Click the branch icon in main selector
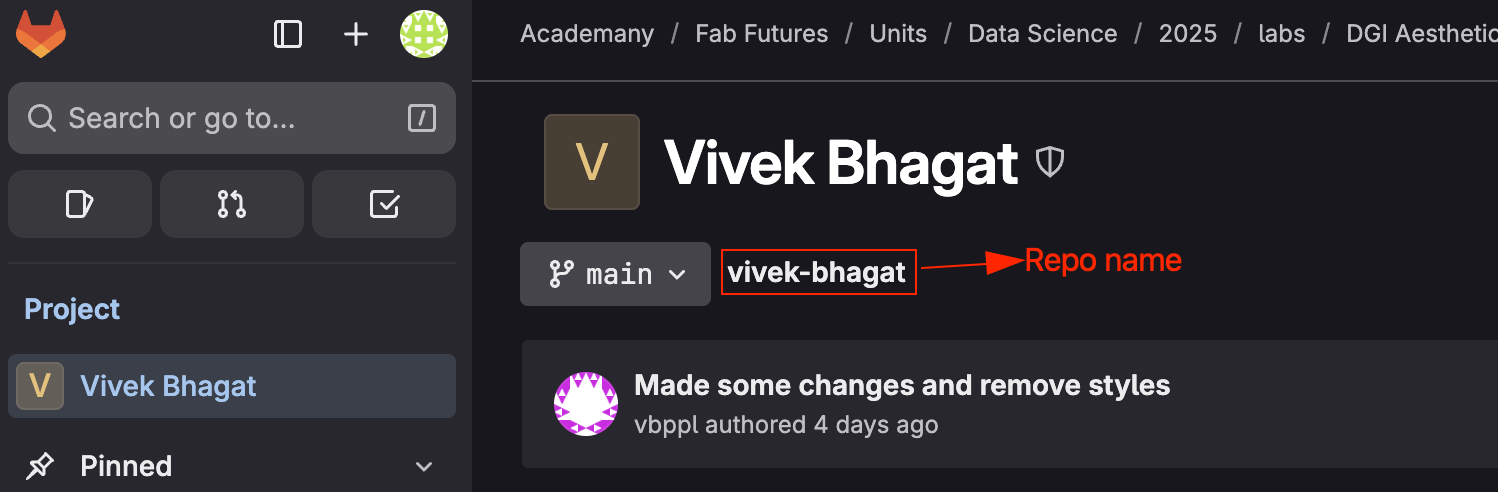The width and height of the screenshot is (1498, 492). pyautogui.click(x=562, y=274)
